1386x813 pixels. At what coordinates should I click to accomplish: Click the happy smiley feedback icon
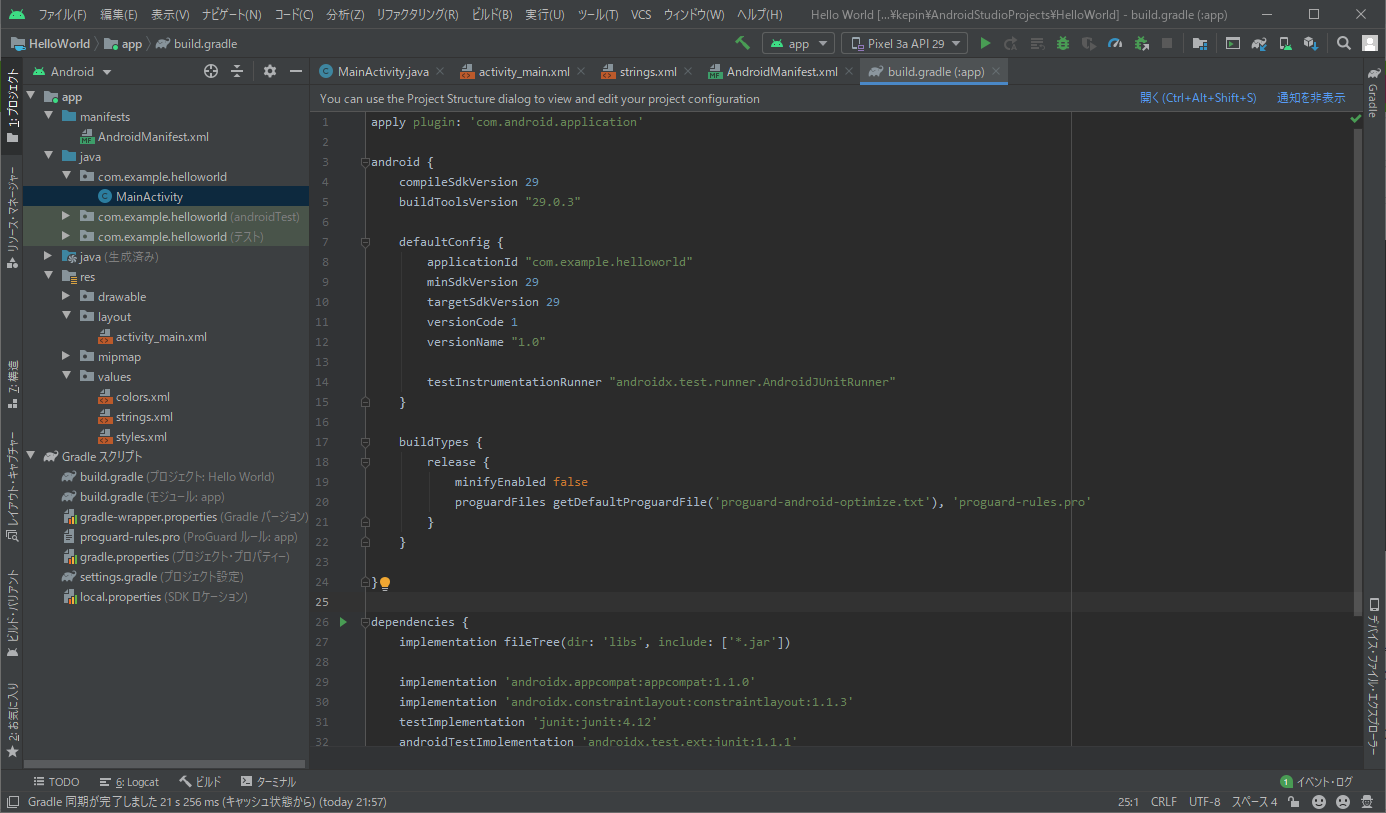pyautogui.click(x=1319, y=802)
